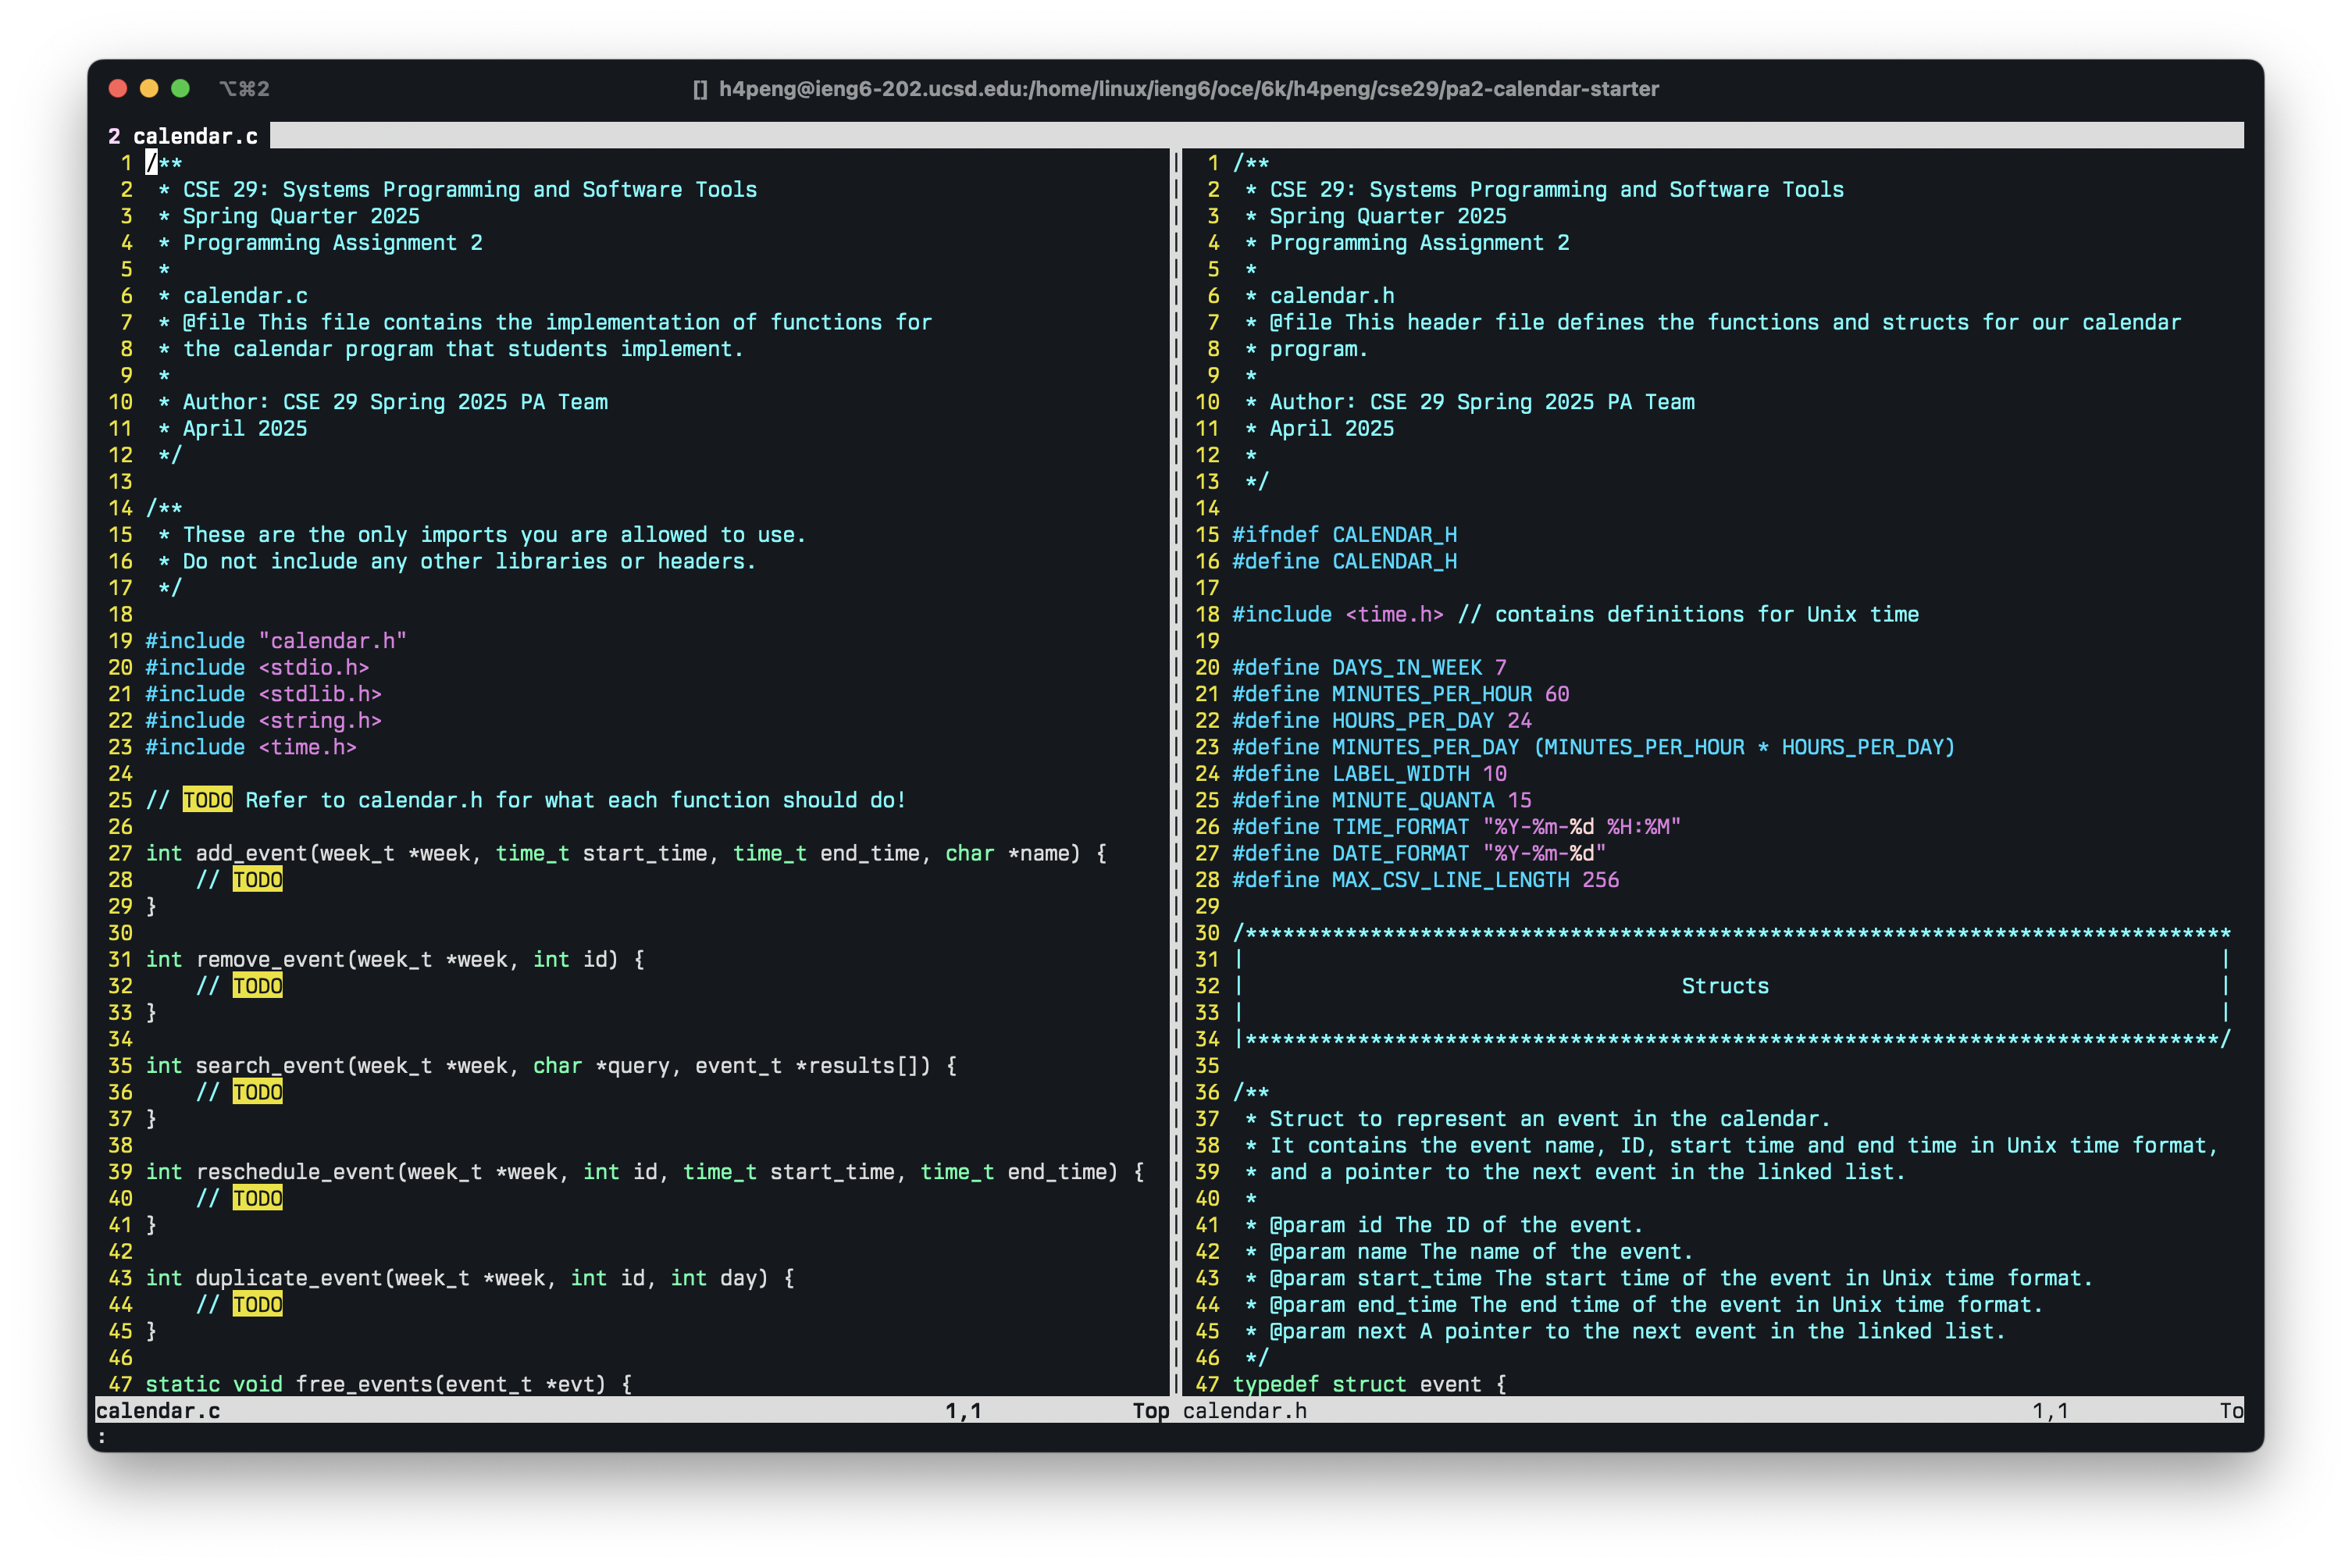2352x1568 pixels.
Task: Focus the calendar.h status bar label
Action: 1244,1410
